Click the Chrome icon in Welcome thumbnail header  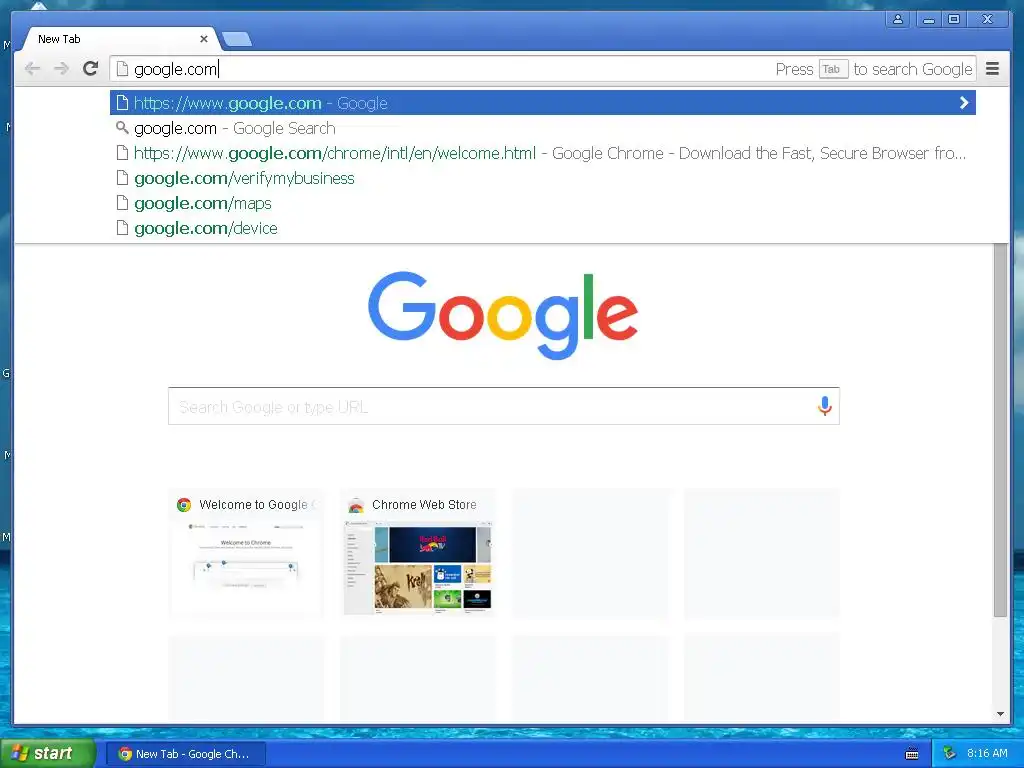184,505
